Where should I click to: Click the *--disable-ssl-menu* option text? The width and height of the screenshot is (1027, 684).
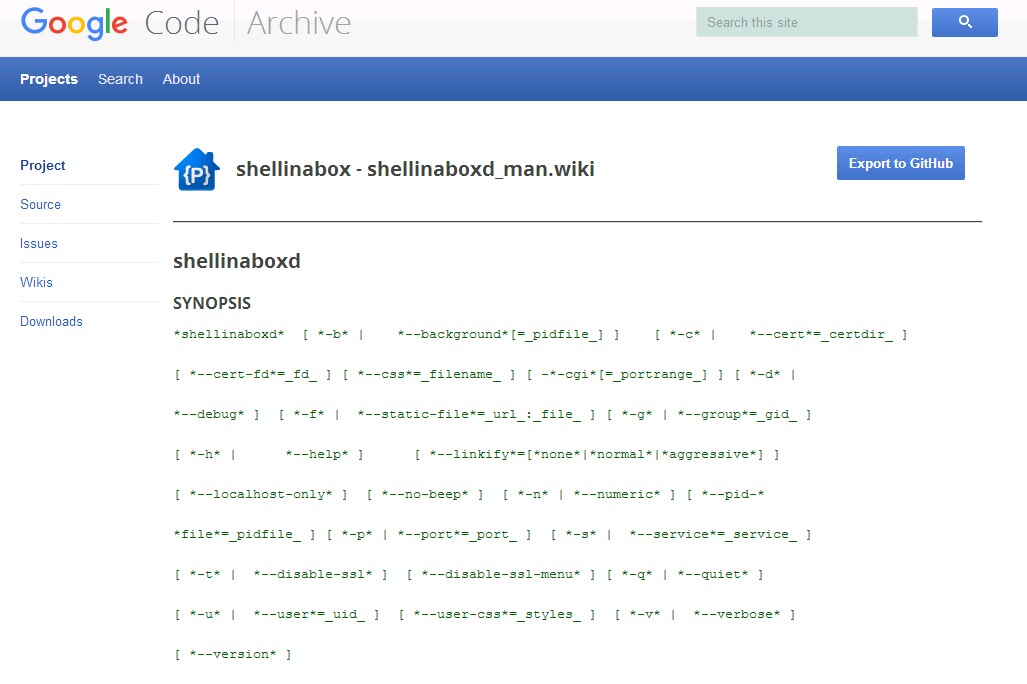pos(501,574)
